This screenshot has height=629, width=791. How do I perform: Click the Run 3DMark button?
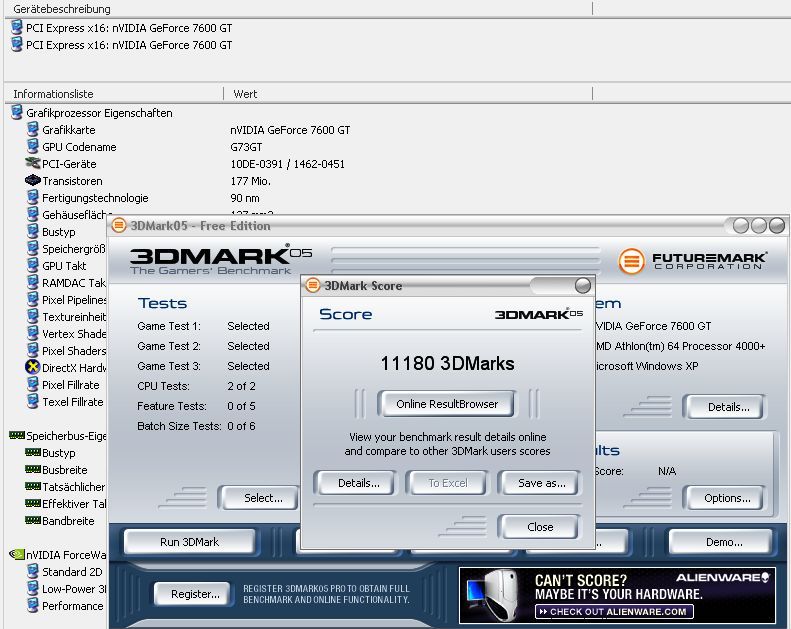pos(189,542)
